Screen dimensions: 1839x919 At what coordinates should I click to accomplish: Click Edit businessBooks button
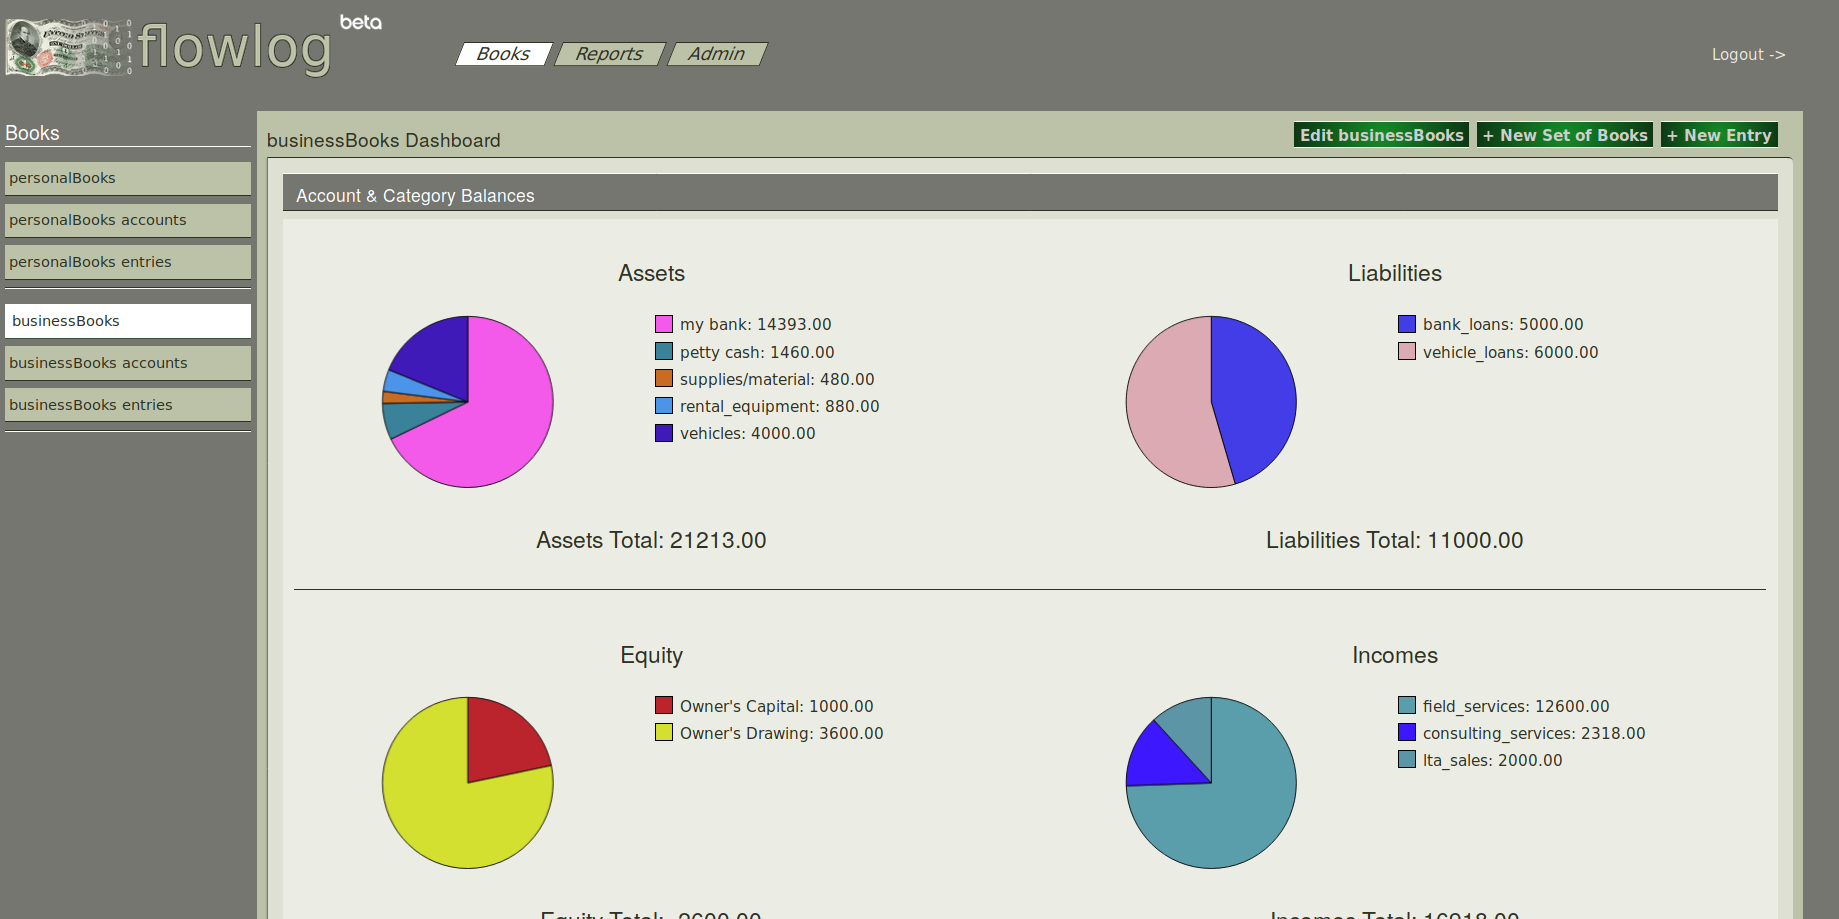pyautogui.click(x=1381, y=135)
